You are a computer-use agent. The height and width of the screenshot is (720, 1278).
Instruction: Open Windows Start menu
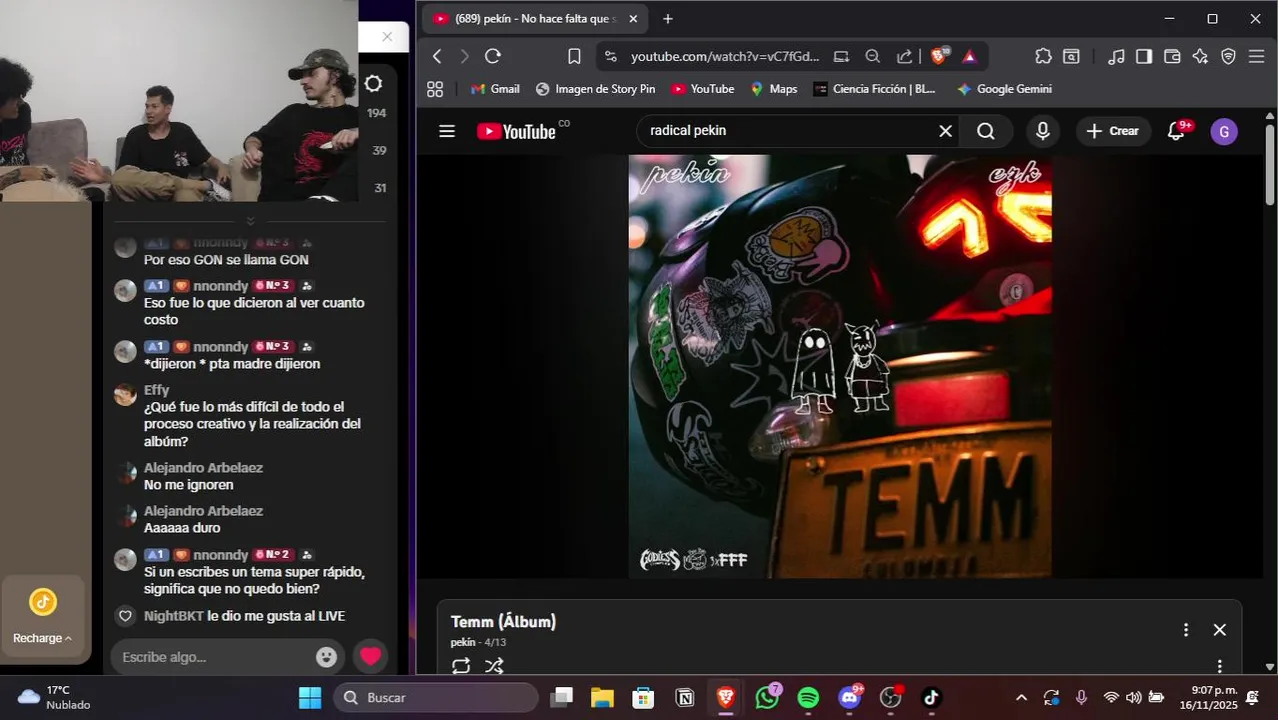point(310,697)
